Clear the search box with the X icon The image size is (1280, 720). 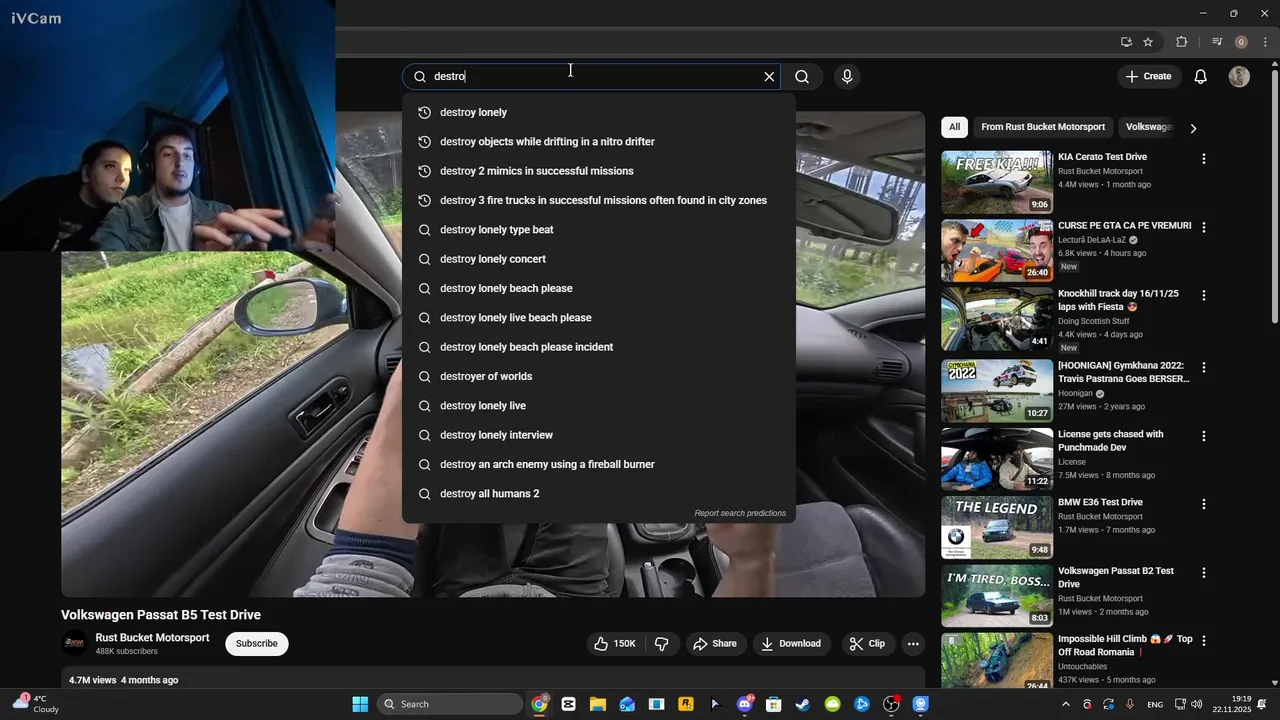[769, 77]
